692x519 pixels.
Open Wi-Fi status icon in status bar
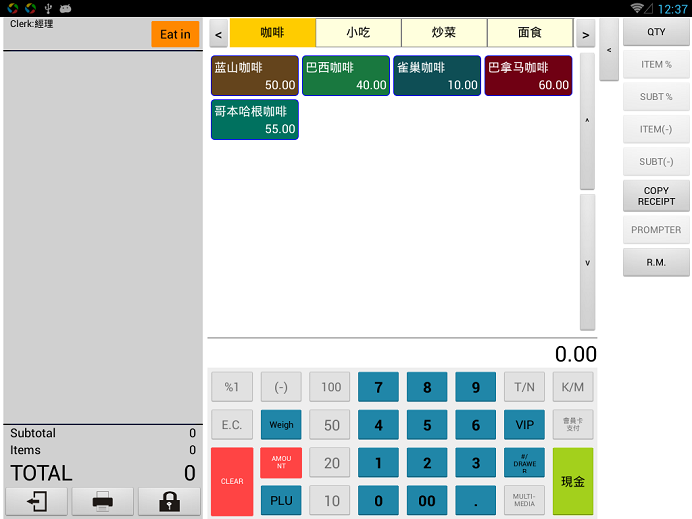tap(637, 8)
